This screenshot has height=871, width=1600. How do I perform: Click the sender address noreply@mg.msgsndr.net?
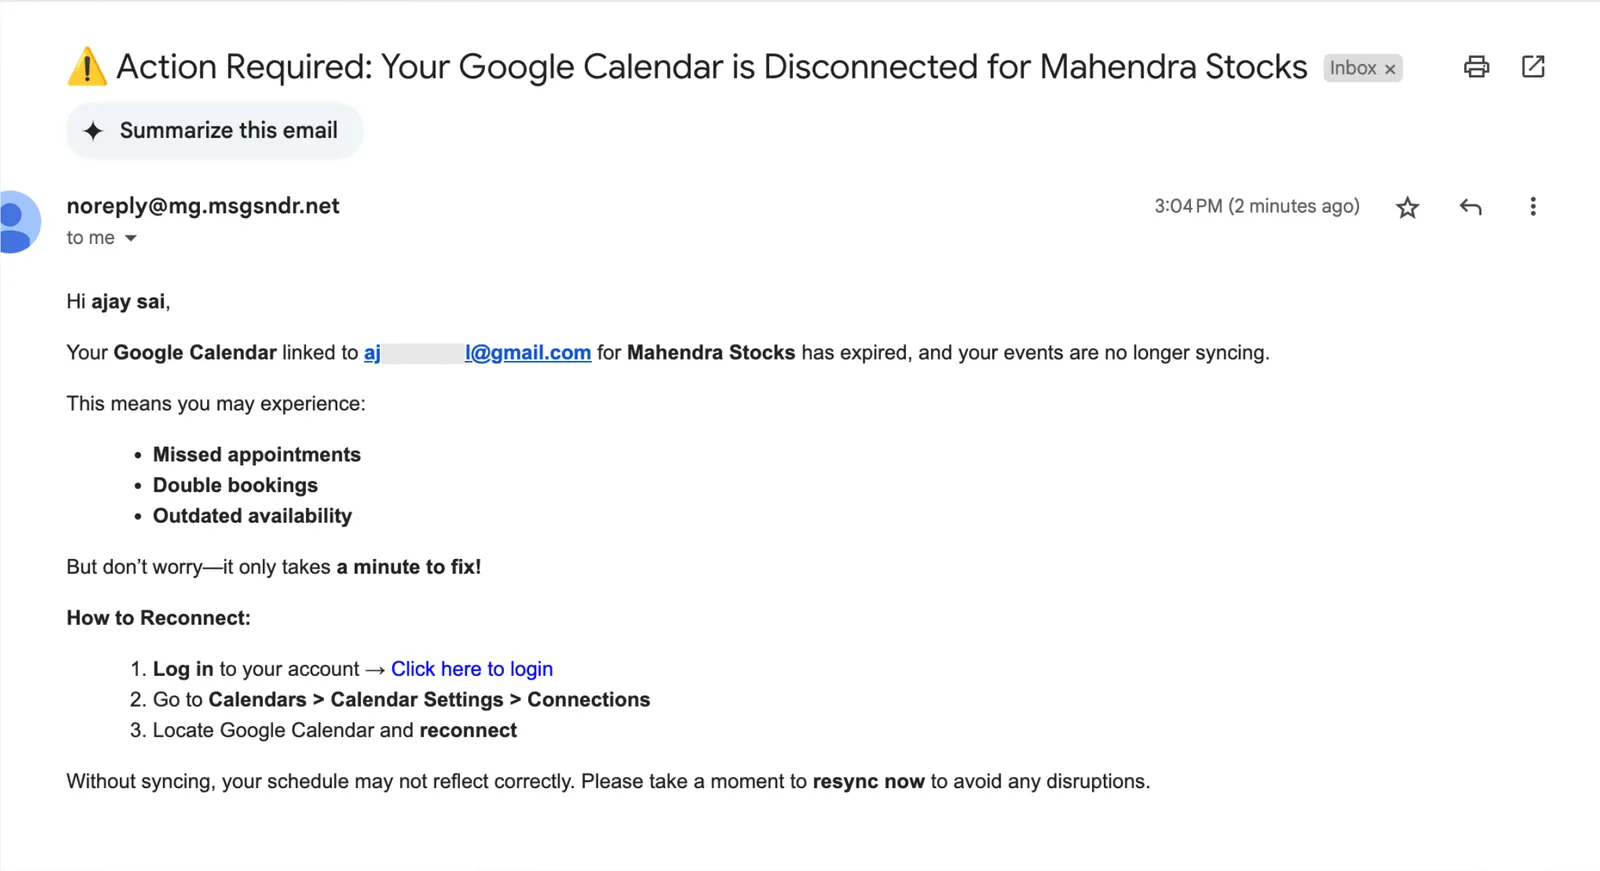203,206
